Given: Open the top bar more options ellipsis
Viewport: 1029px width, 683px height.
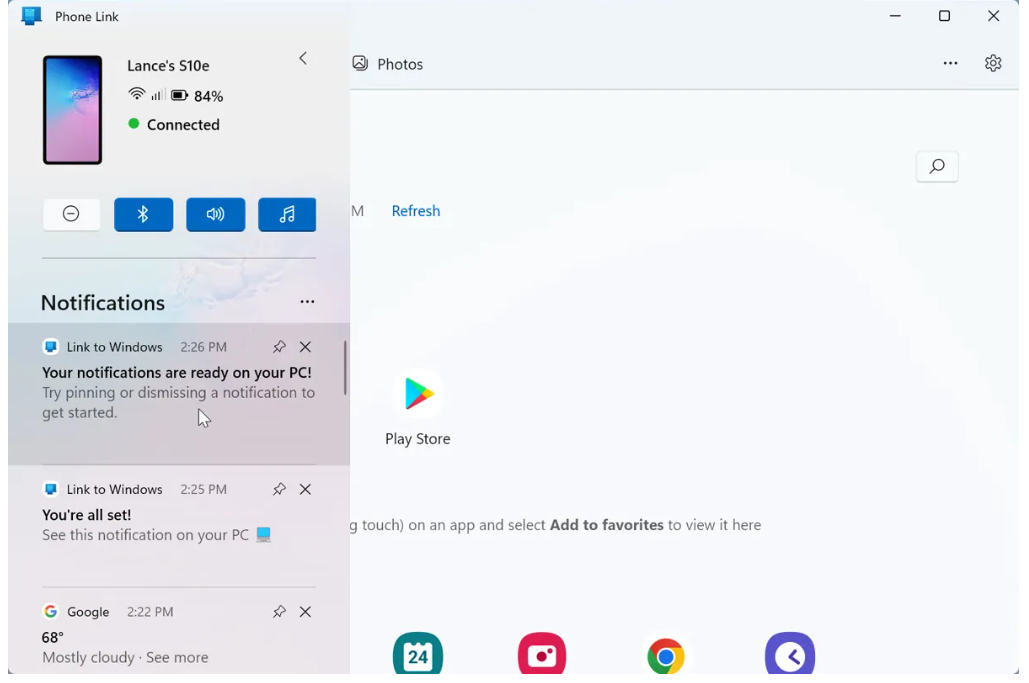Looking at the screenshot, I should coord(950,63).
